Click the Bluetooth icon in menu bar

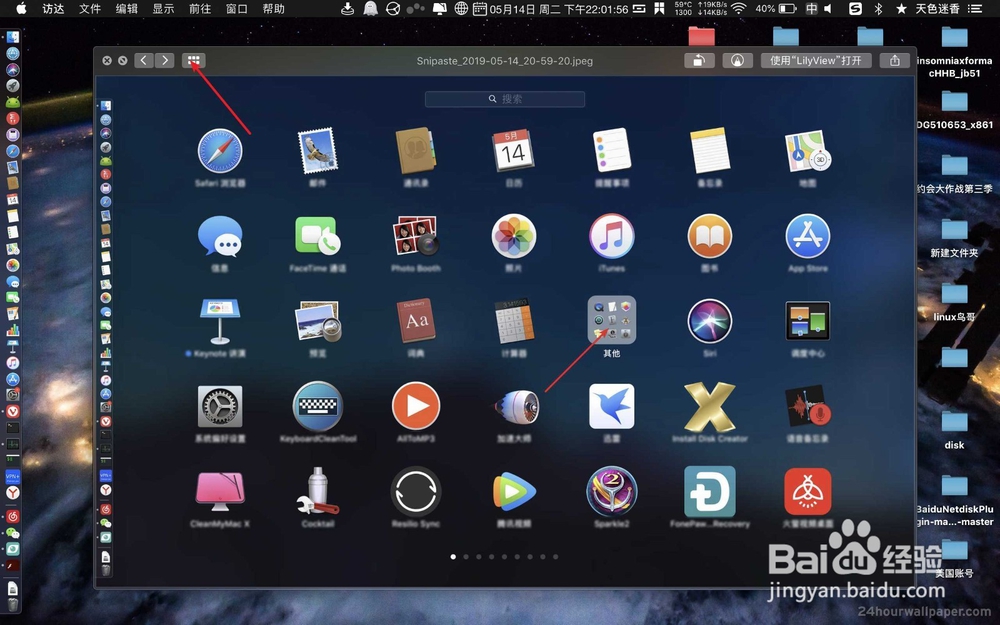[x=879, y=9]
